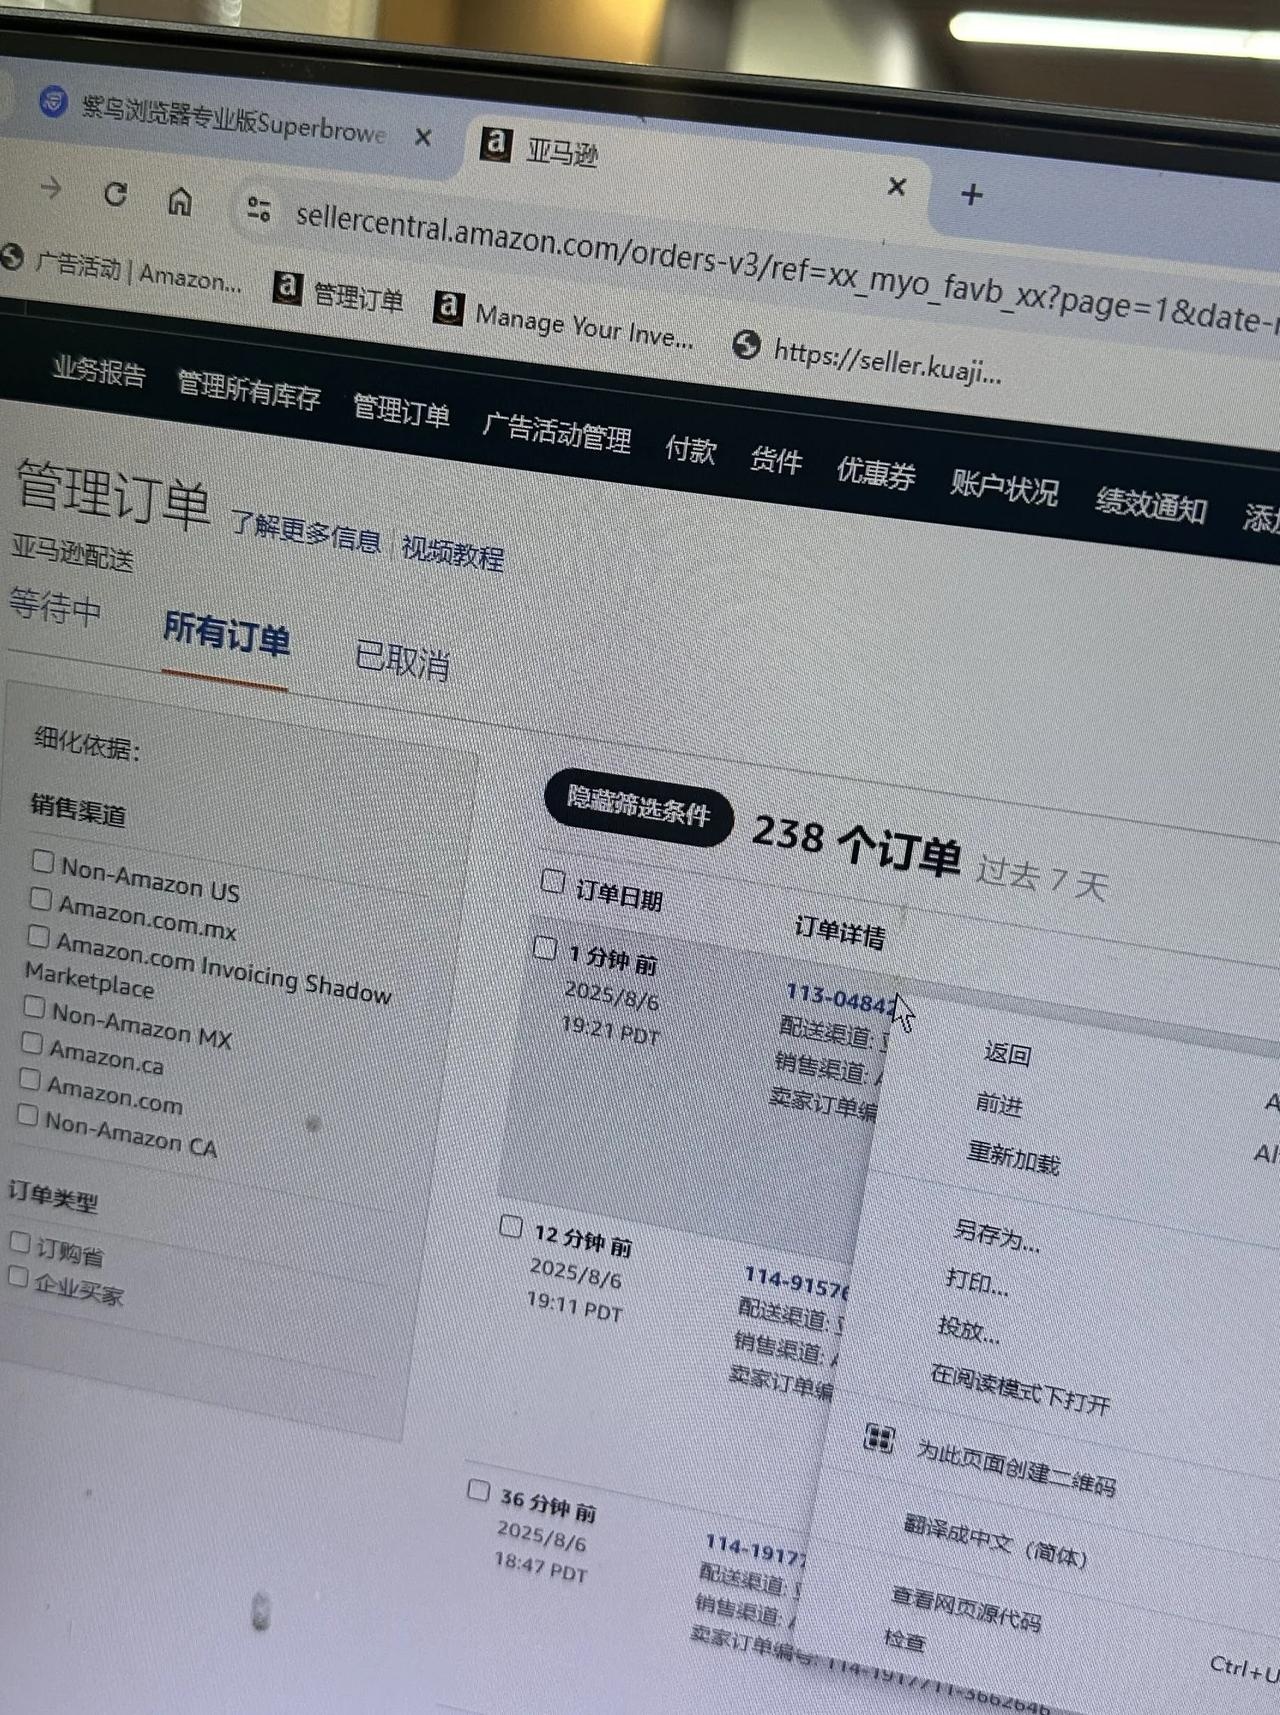
Task: Go to browser home via house icon
Action: (180, 201)
